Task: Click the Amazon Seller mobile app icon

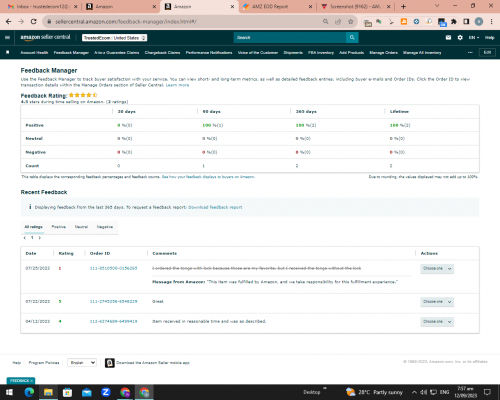Action: pyautogui.click(x=110, y=363)
